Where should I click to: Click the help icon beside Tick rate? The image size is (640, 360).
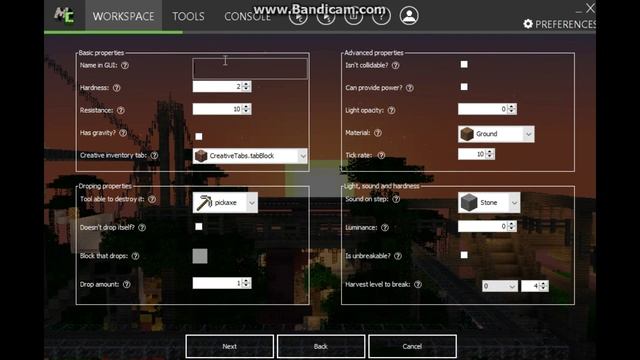[381, 155]
